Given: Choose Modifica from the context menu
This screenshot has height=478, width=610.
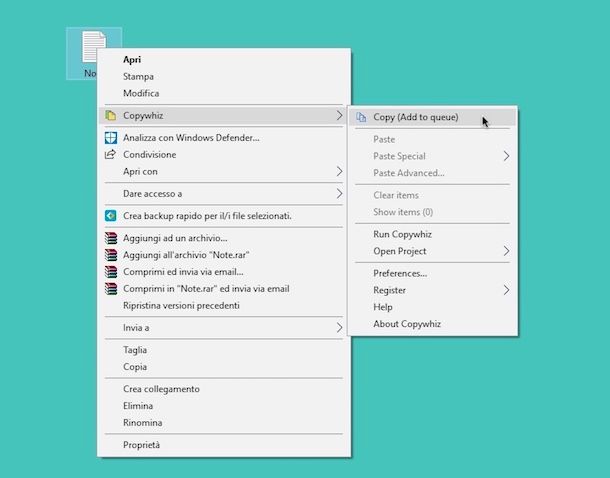Looking at the screenshot, I should pyautogui.click(x=224, y=93).
